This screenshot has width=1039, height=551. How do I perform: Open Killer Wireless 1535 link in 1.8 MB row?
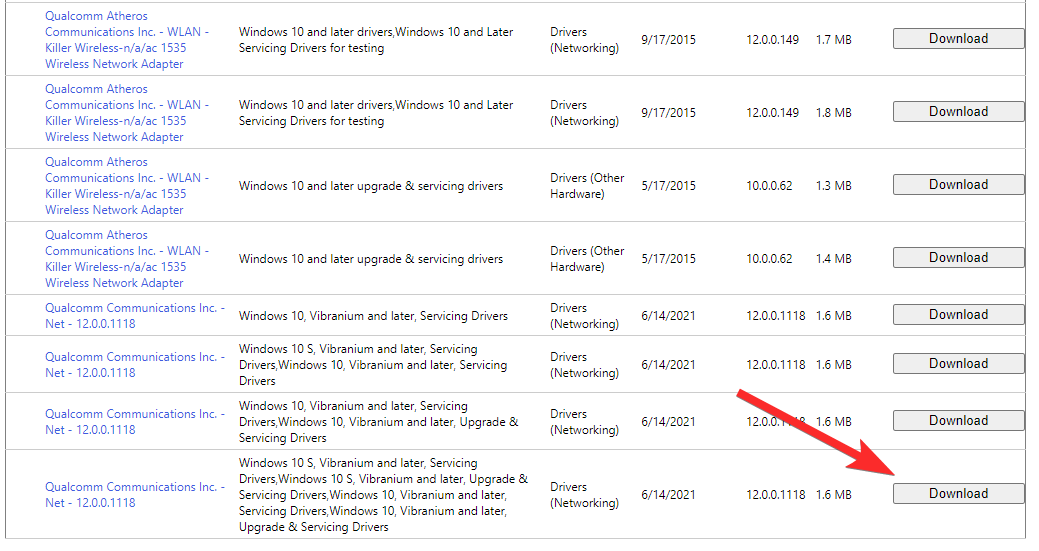(127, 113)
